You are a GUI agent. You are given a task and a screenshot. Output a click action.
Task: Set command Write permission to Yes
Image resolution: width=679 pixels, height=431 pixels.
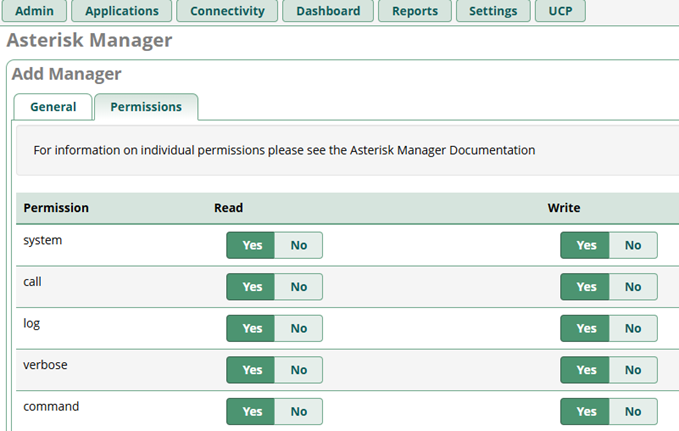[585, 412]
